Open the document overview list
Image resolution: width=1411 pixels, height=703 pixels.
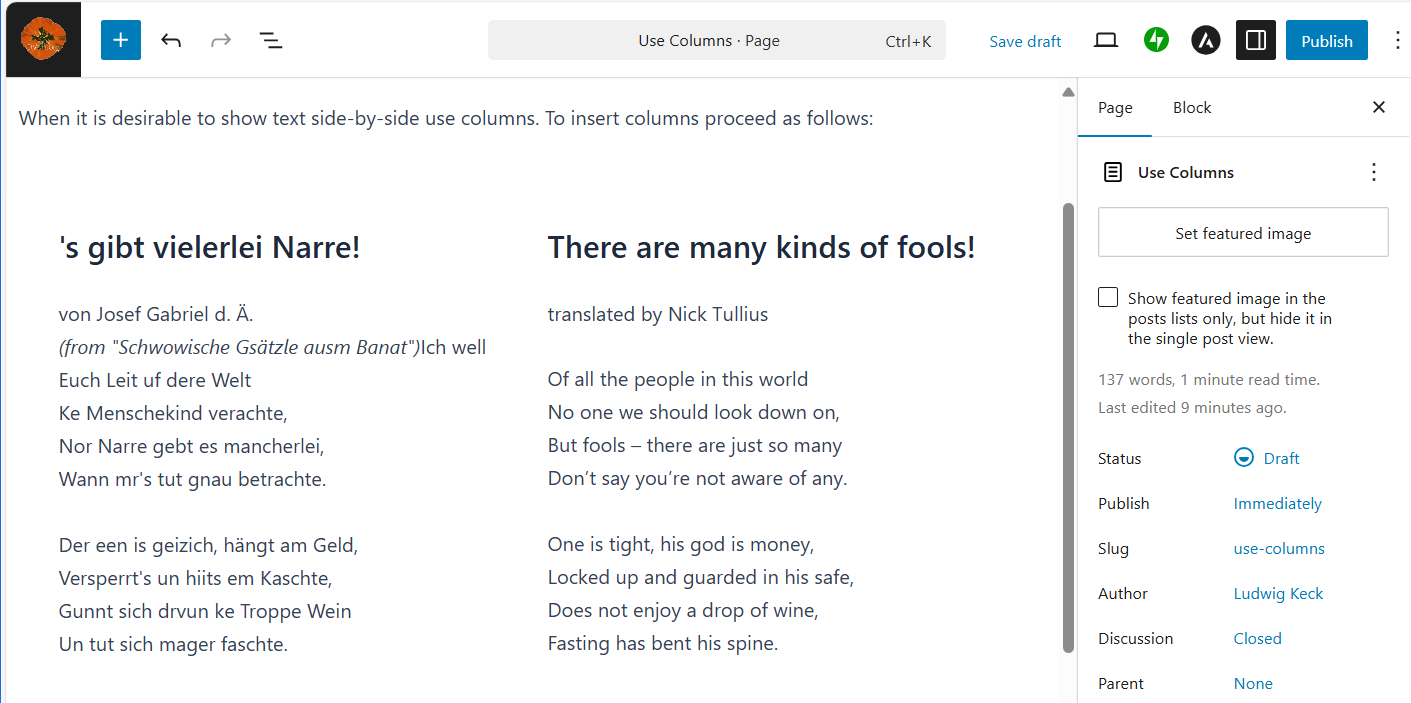[x=271, y=40]
